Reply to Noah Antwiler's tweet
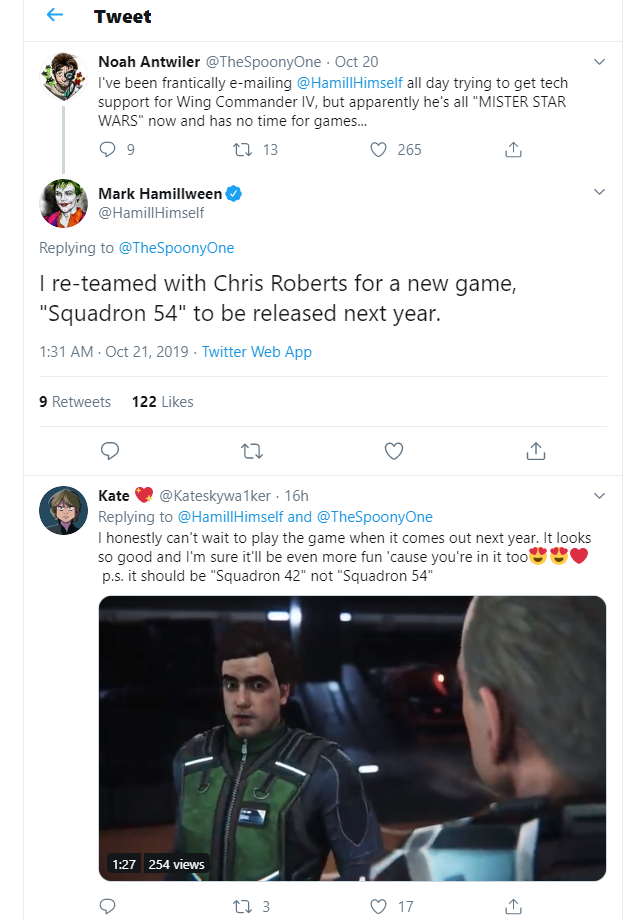 [x=107, y=150]
